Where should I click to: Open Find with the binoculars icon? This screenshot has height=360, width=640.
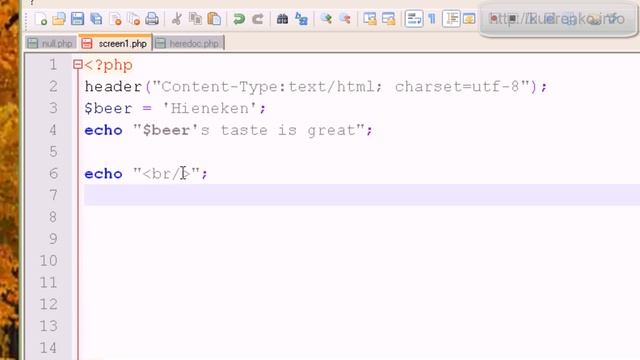click(282, 19)
